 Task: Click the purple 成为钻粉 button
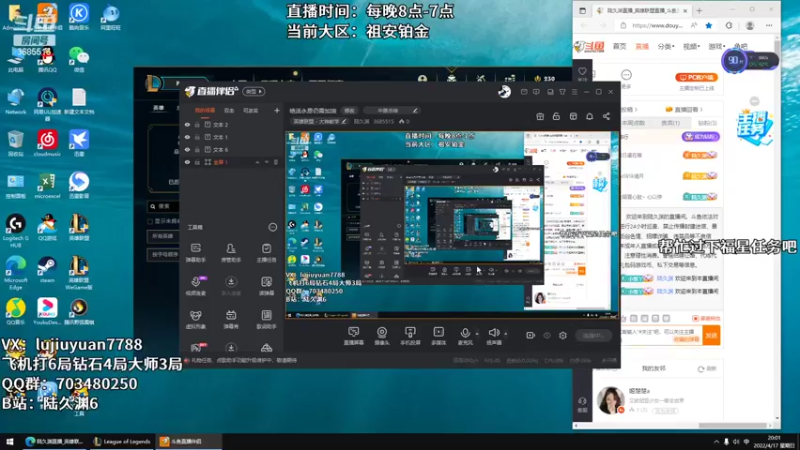coord(701,137)
